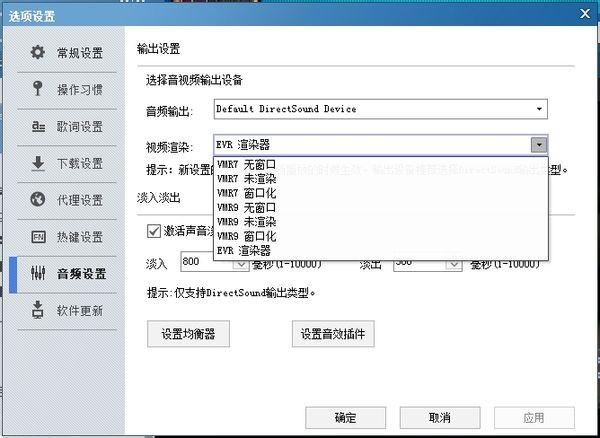Click the globe icon for 代理设置
The height and width of the screenshot is (438, 600).
(x=38, y=199)
